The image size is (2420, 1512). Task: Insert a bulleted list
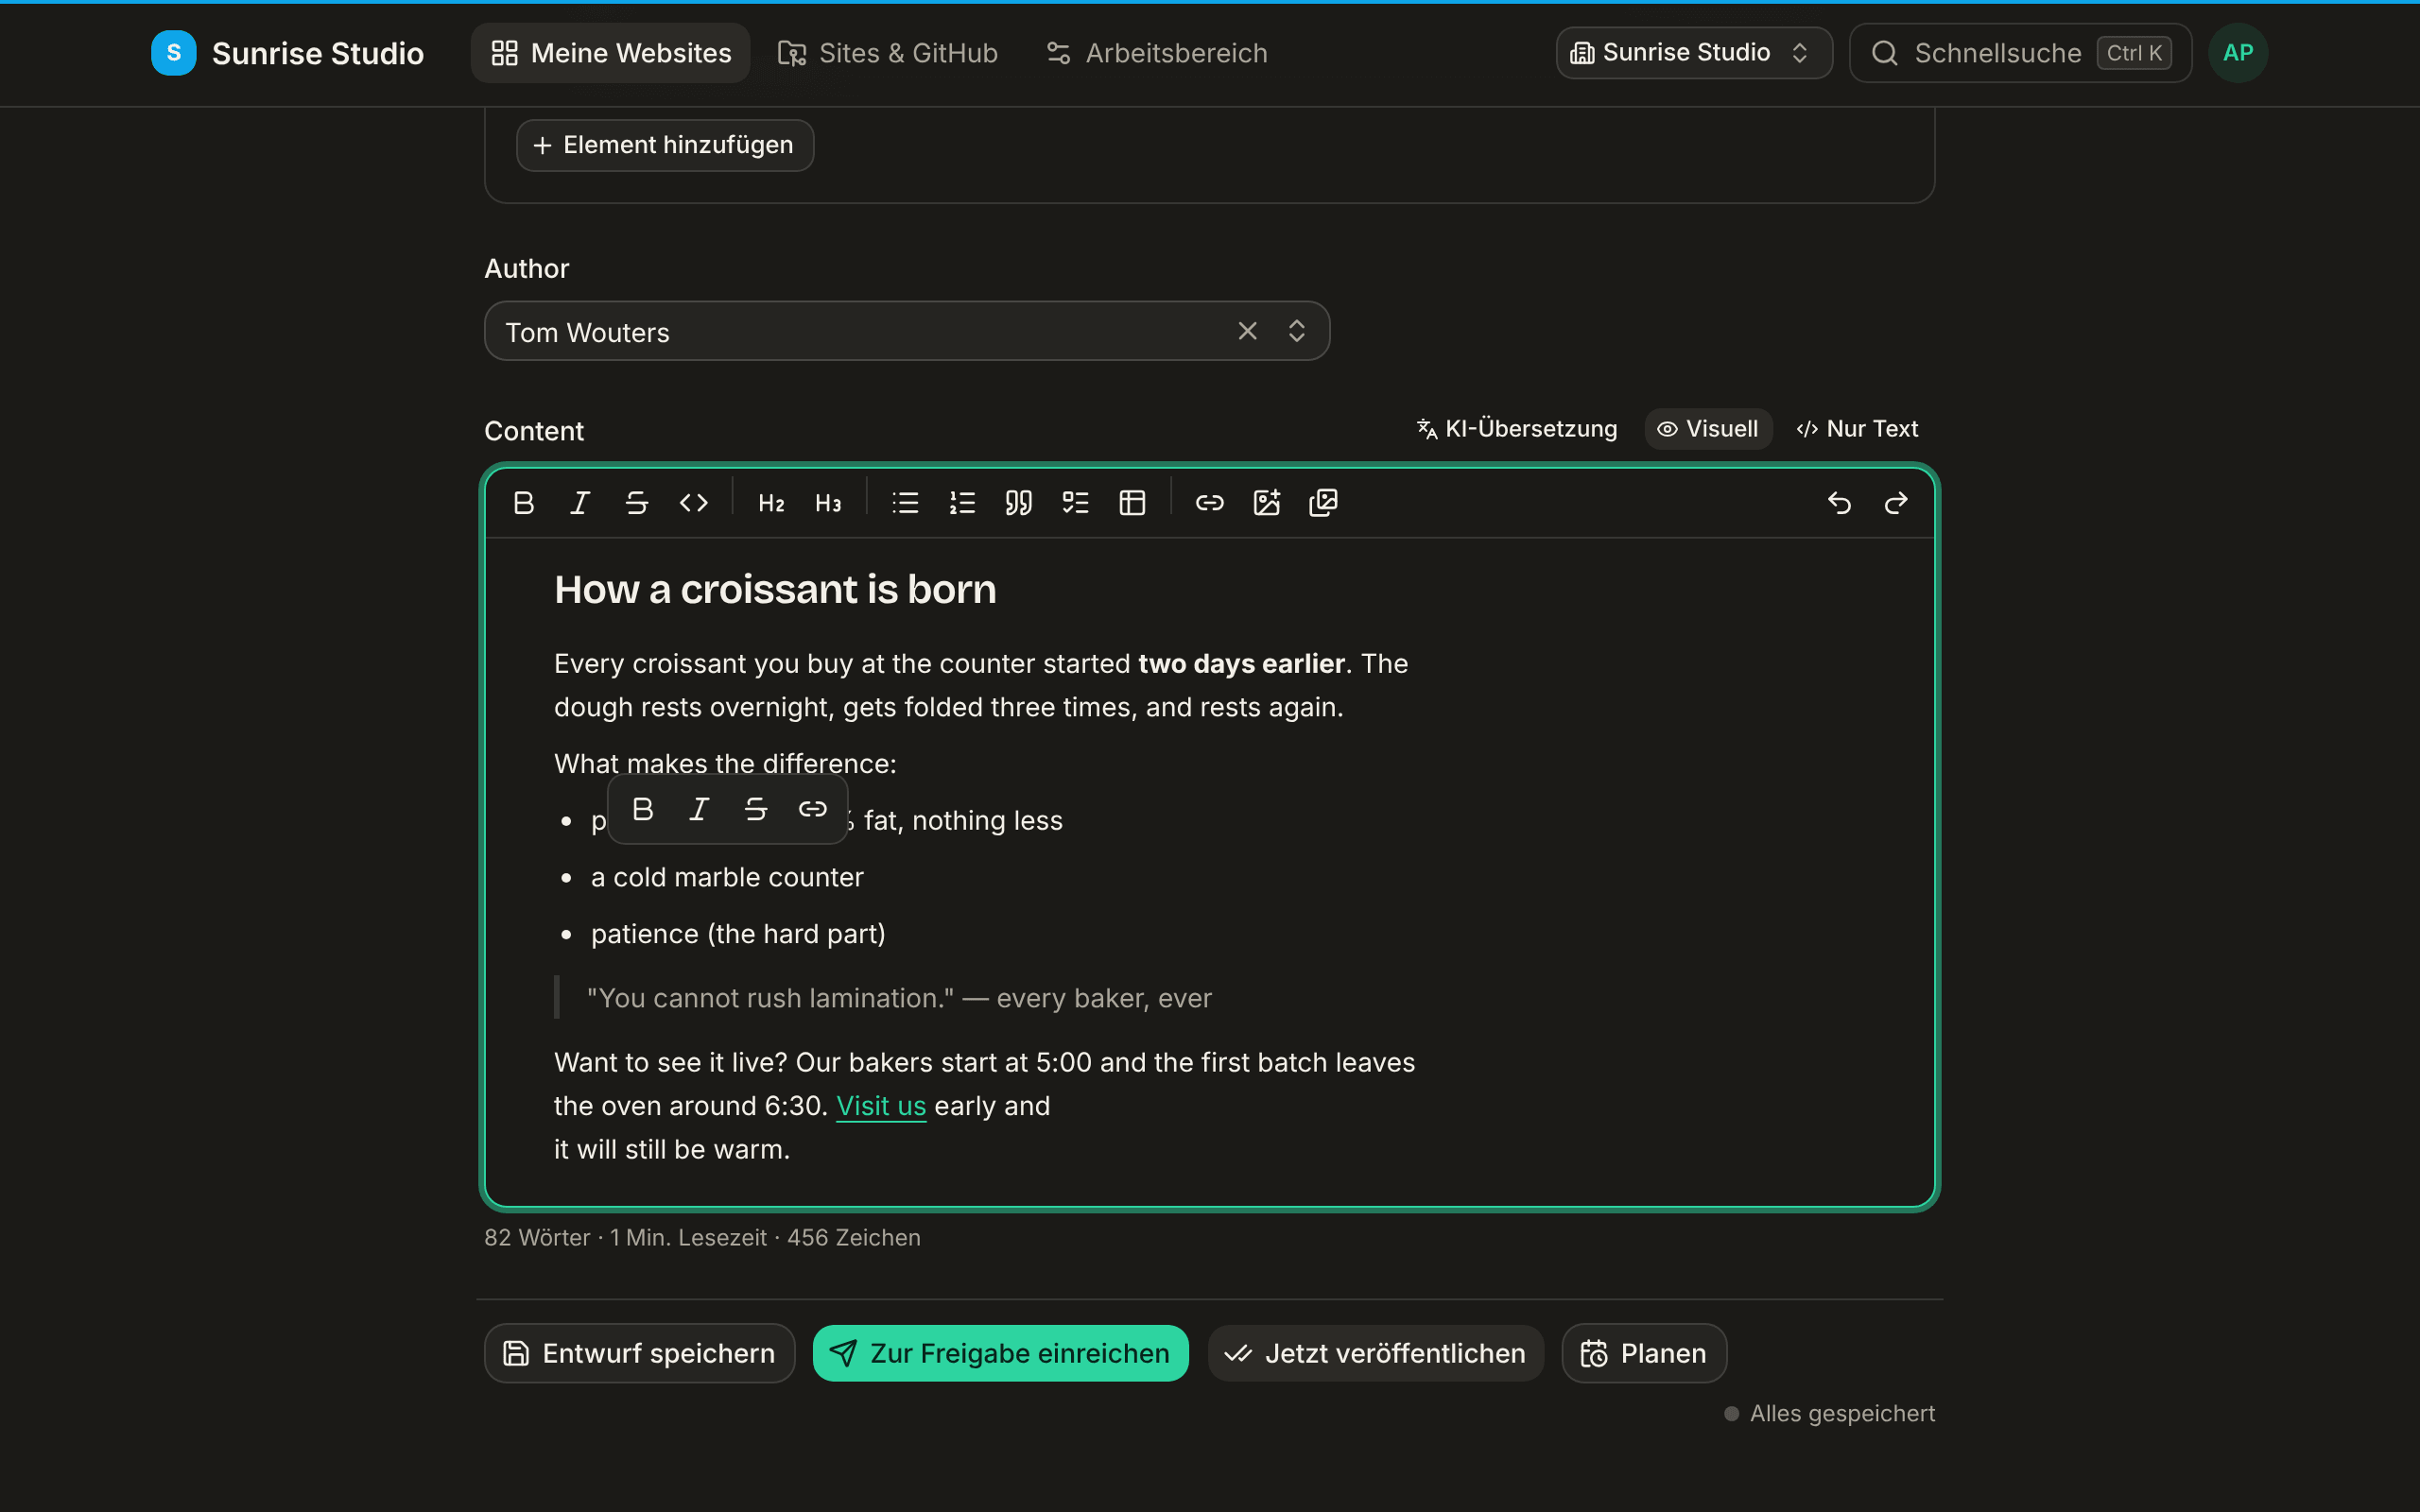click(905, 502)
